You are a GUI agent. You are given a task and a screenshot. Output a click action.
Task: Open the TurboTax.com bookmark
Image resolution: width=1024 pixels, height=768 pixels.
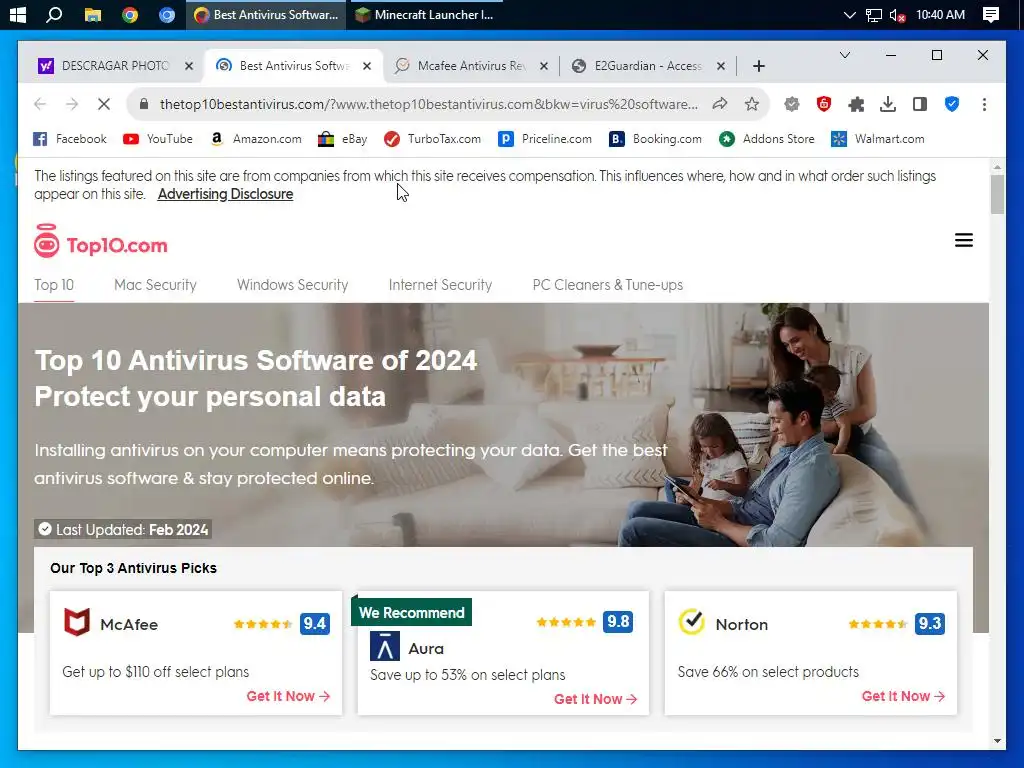[432, 139]
